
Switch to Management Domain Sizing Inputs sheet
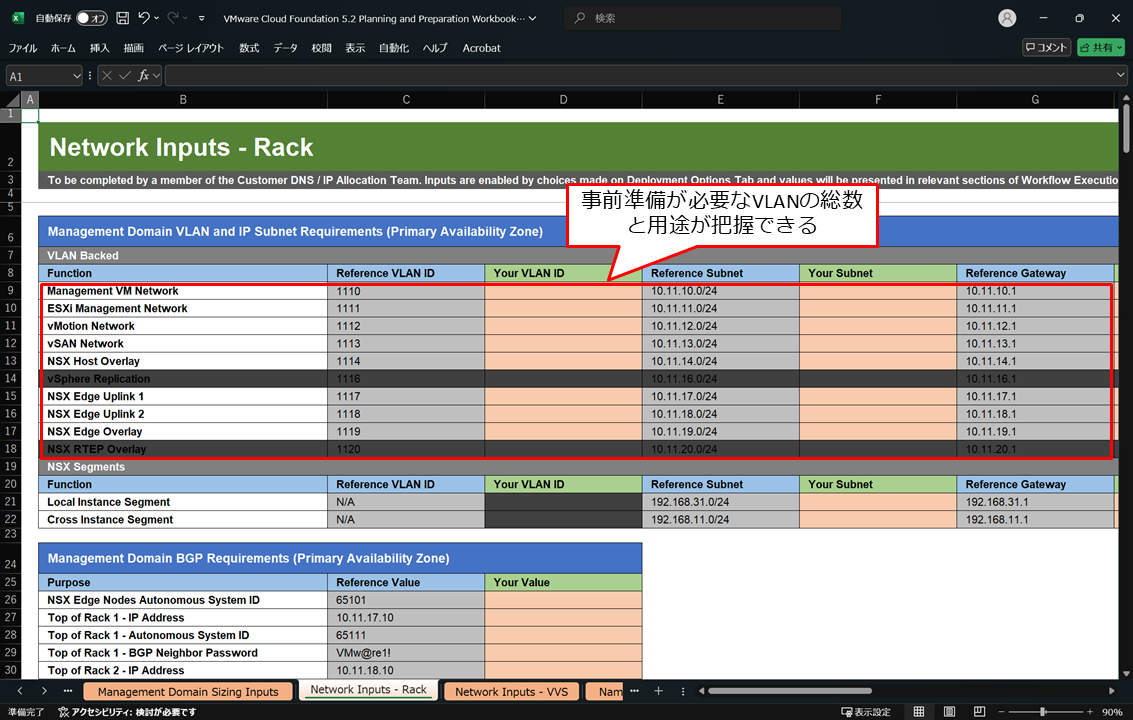click(188, 692)
